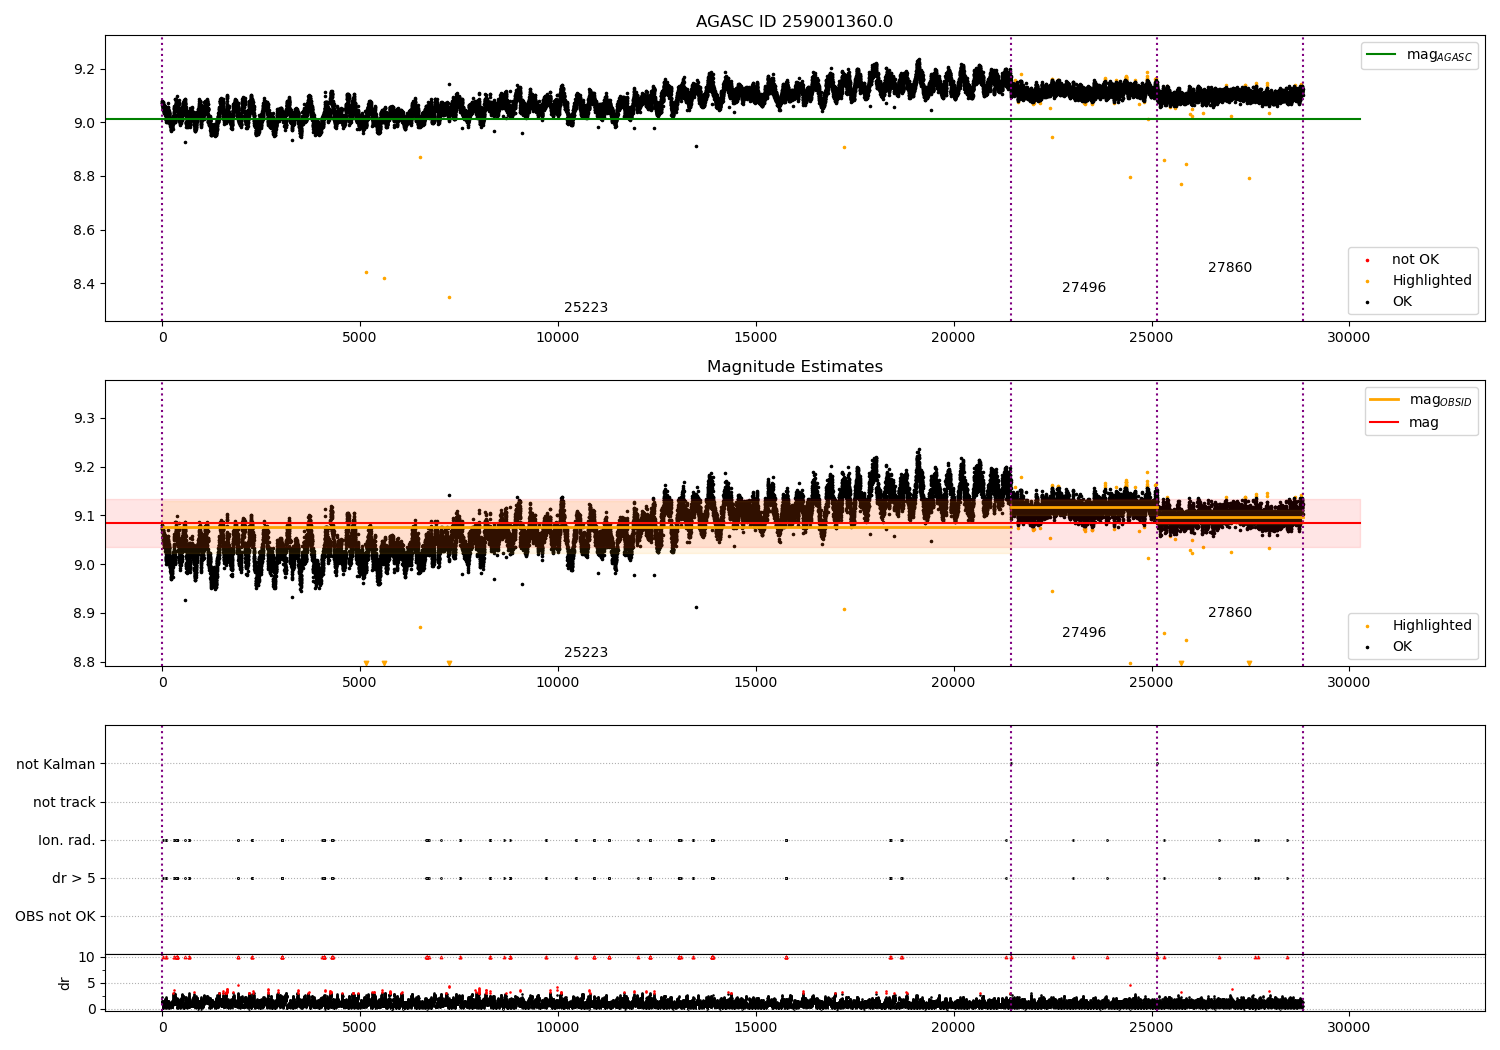Click y-tick 8.6 on the top plot
The height and width of the screenshot is (1050, 1500).
(86, 230)
